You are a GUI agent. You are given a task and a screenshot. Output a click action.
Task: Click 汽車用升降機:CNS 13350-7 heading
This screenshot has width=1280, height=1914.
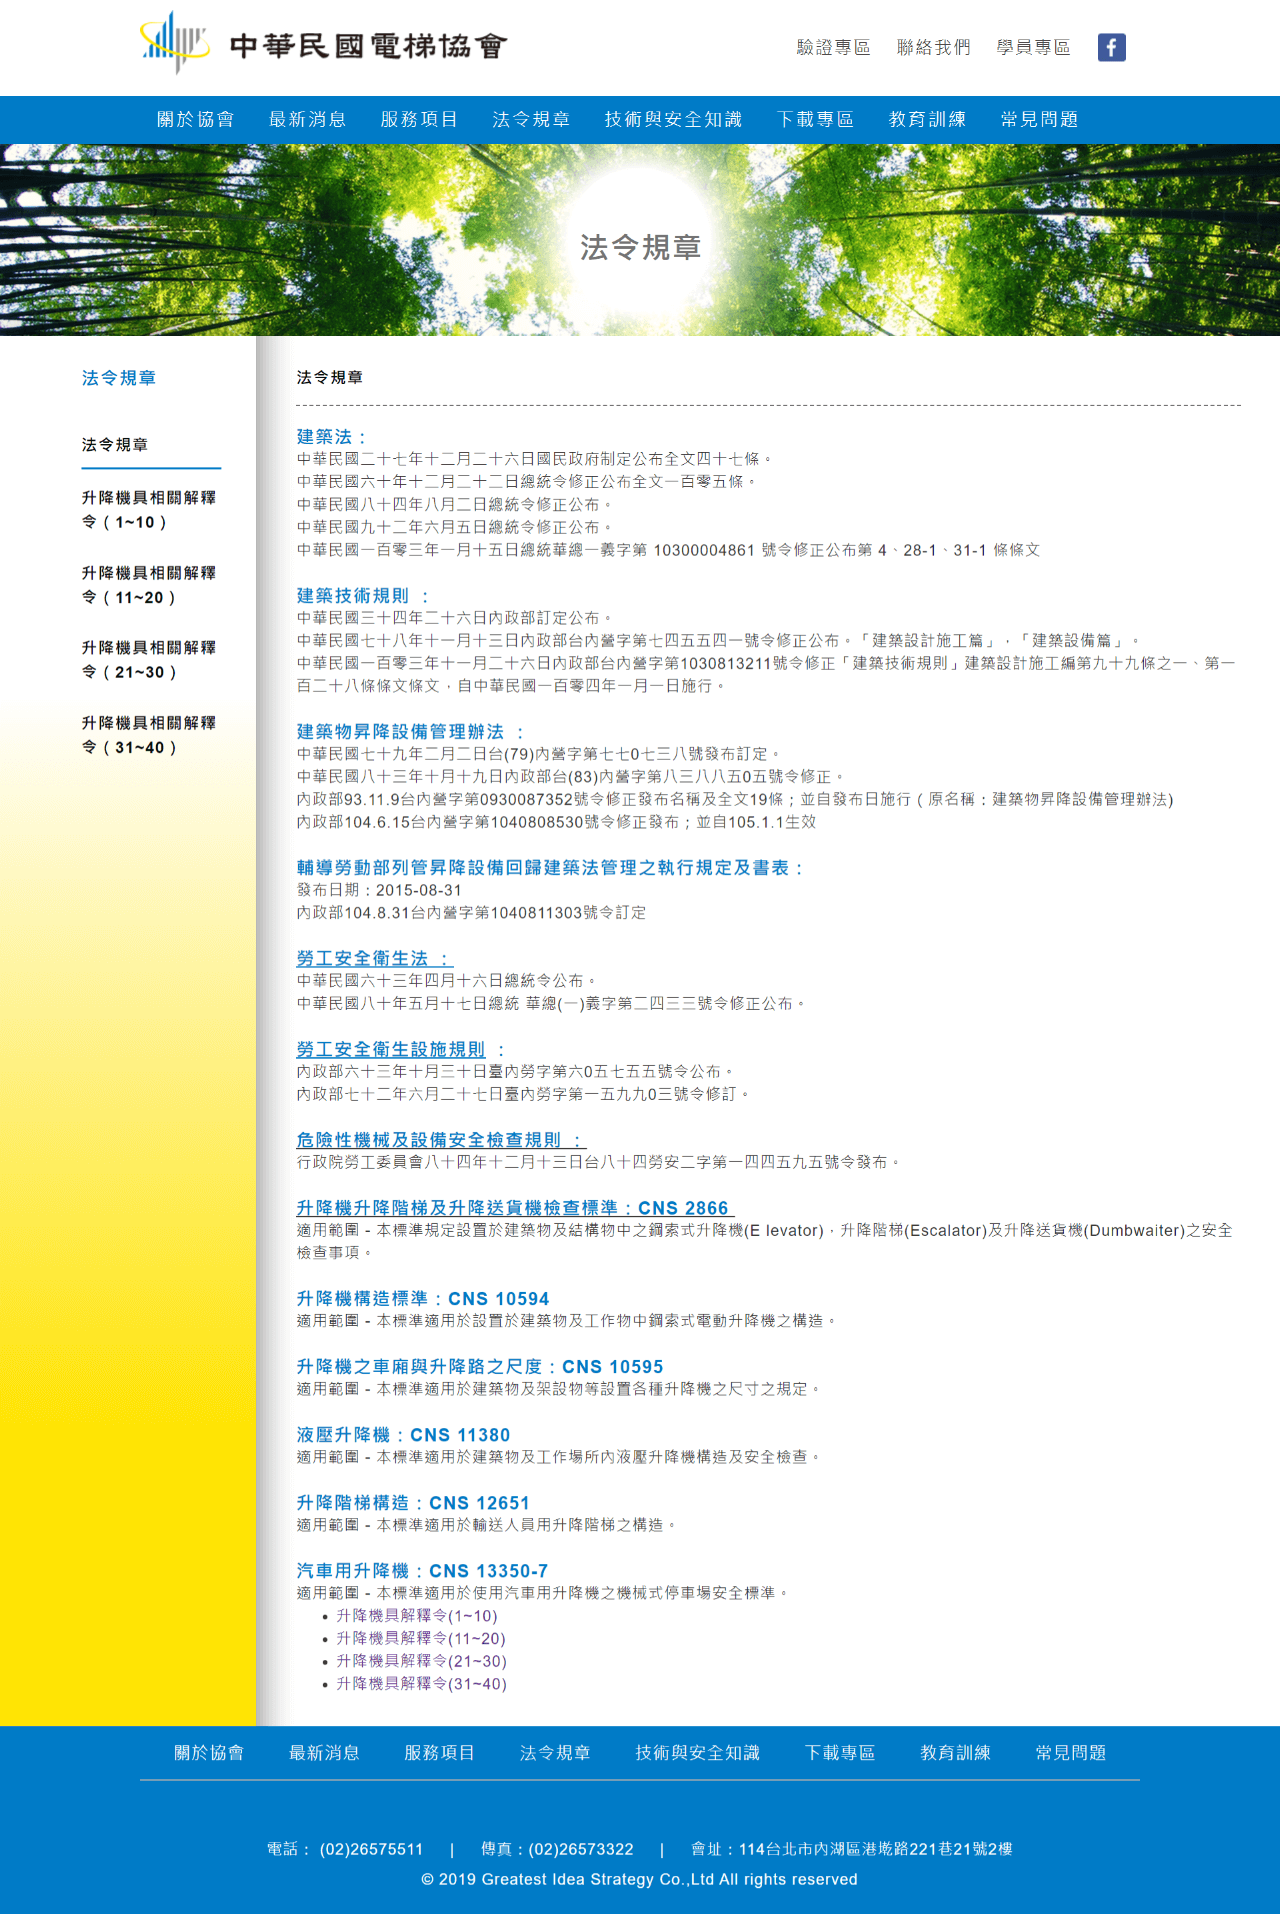click(x=422, y=1571)
